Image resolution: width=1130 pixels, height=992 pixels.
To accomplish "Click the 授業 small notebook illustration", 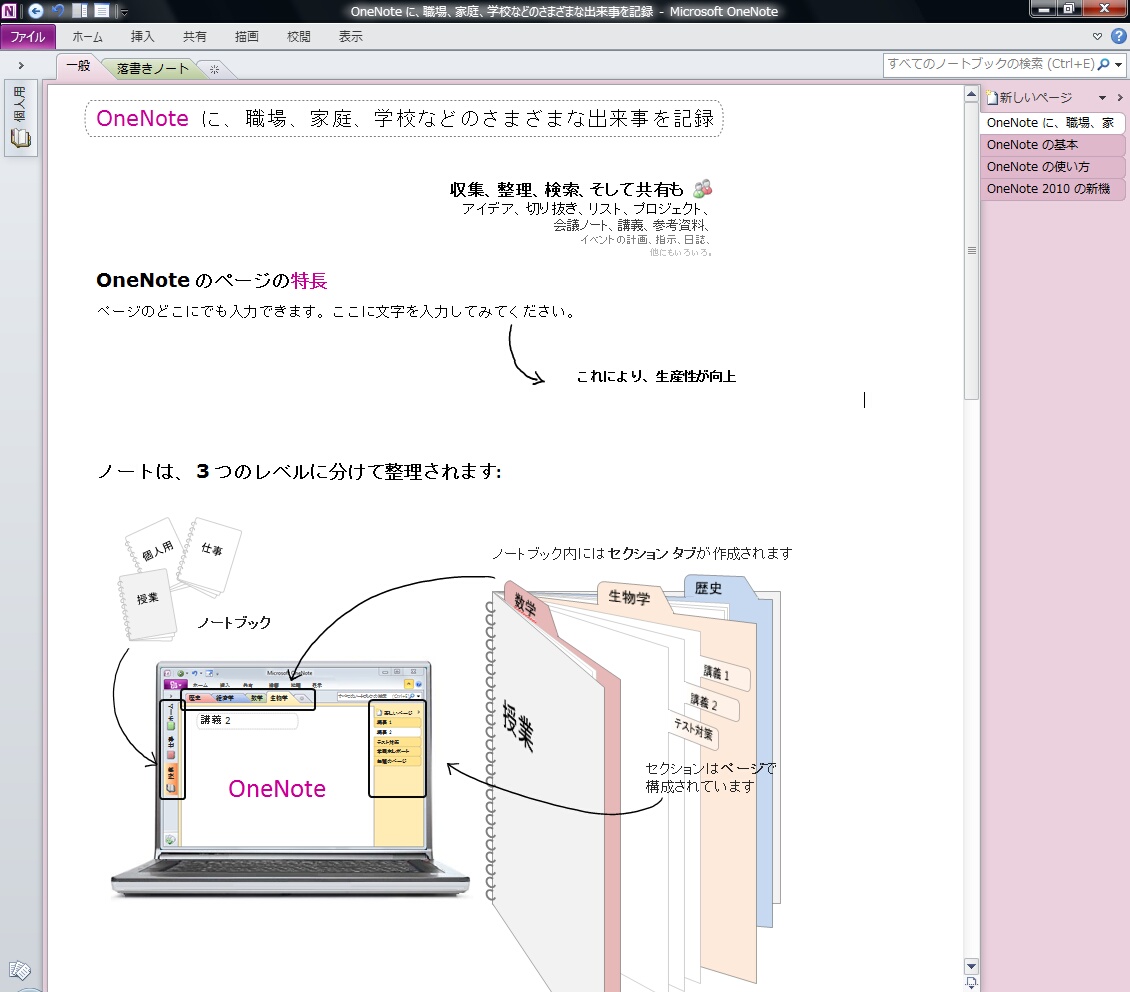I will tap(148, 605).
